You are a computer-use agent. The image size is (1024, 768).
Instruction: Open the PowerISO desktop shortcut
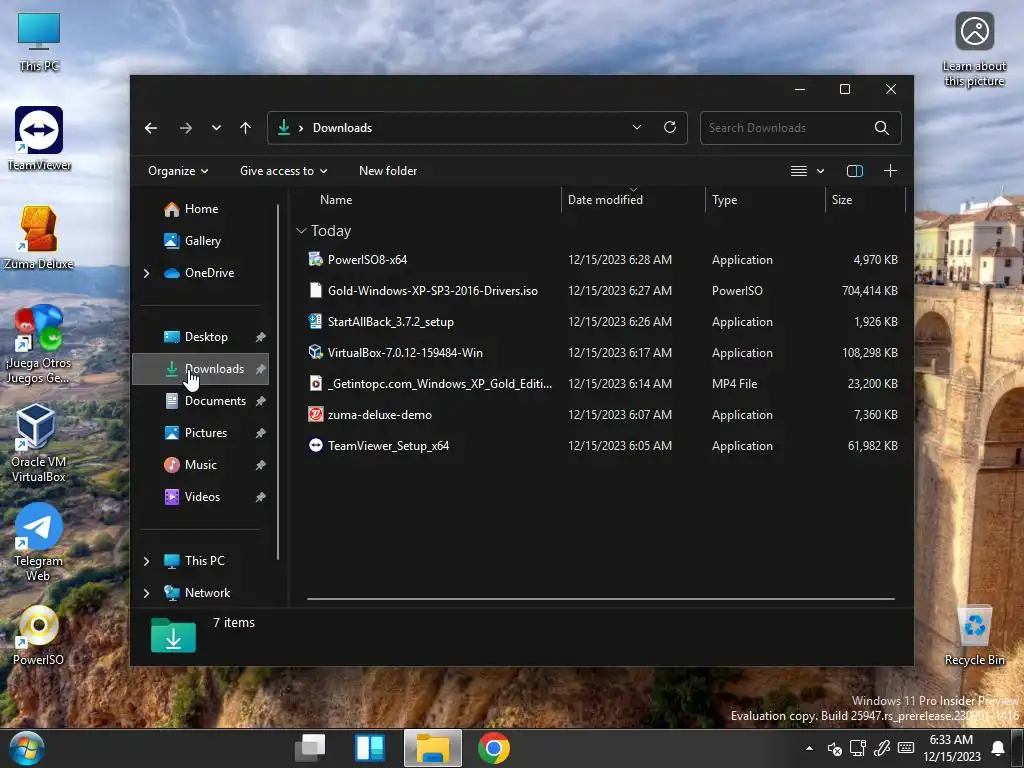(39, 635)
